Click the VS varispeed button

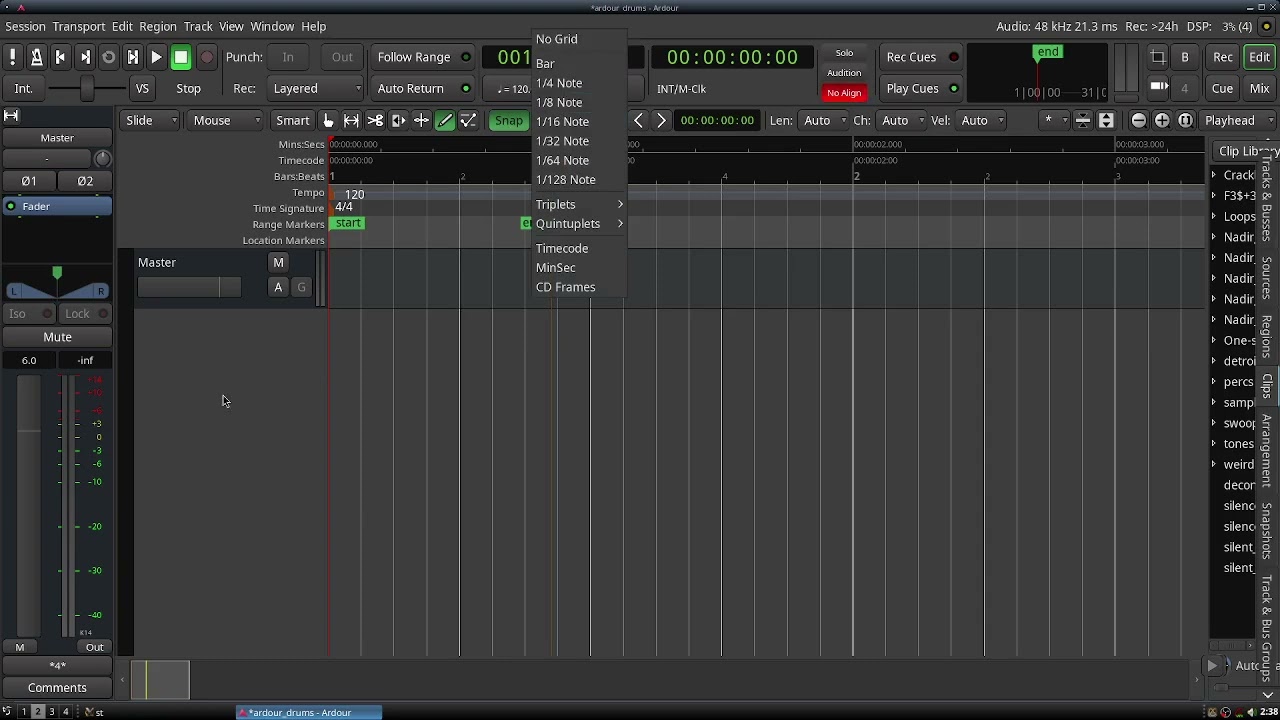[142, 88]
